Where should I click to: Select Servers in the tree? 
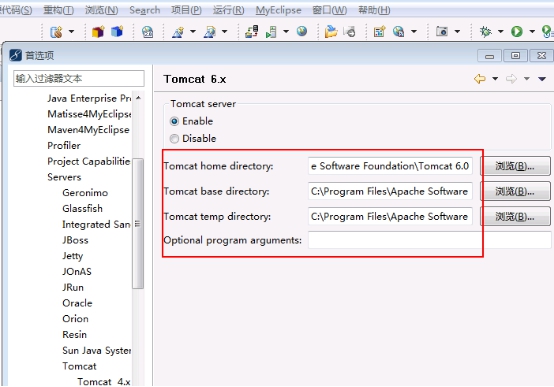pos(64,177)
